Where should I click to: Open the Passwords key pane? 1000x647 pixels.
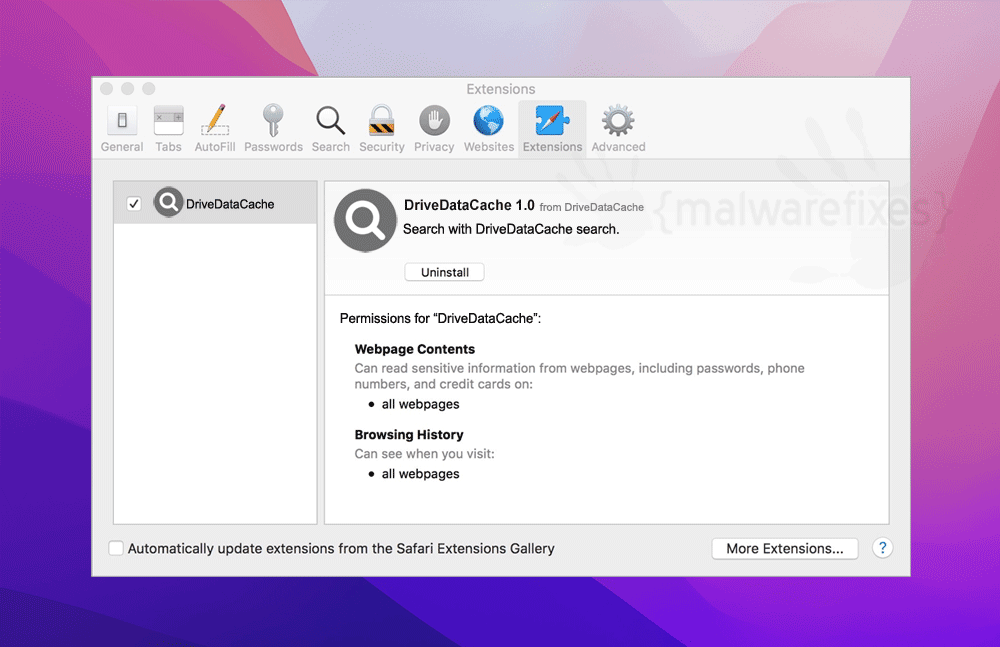273,129
